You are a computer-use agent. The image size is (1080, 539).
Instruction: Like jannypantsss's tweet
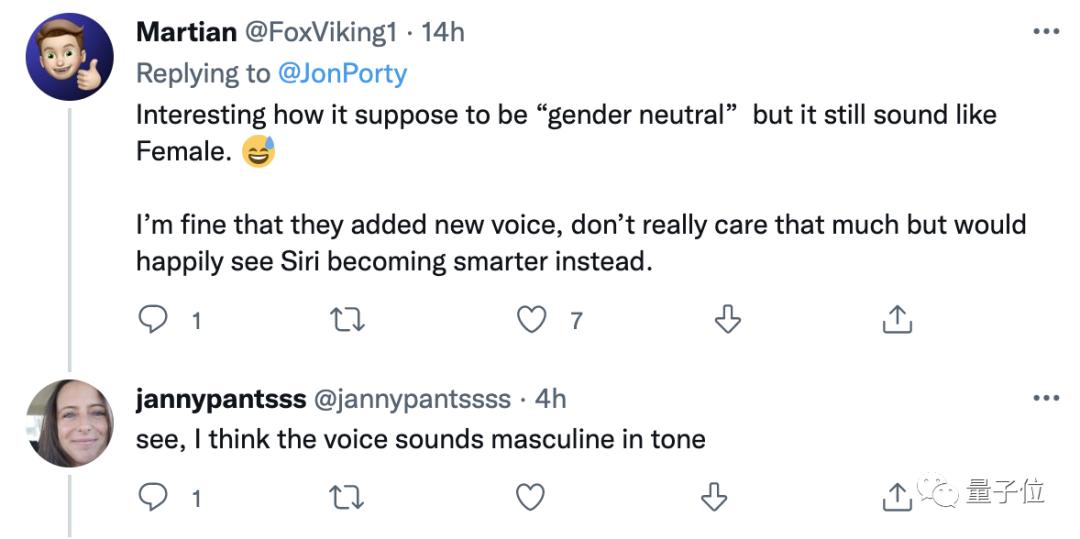pos(532,496)
